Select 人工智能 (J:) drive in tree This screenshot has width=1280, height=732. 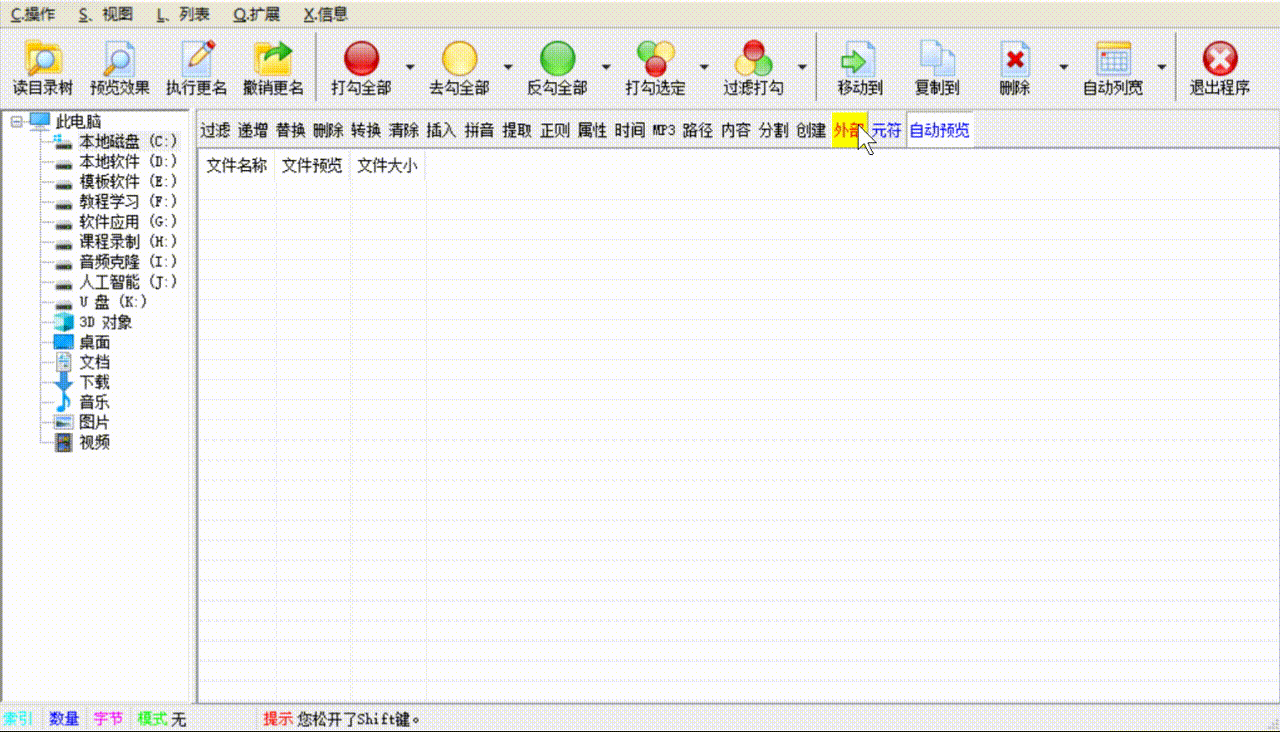(116, 282)
